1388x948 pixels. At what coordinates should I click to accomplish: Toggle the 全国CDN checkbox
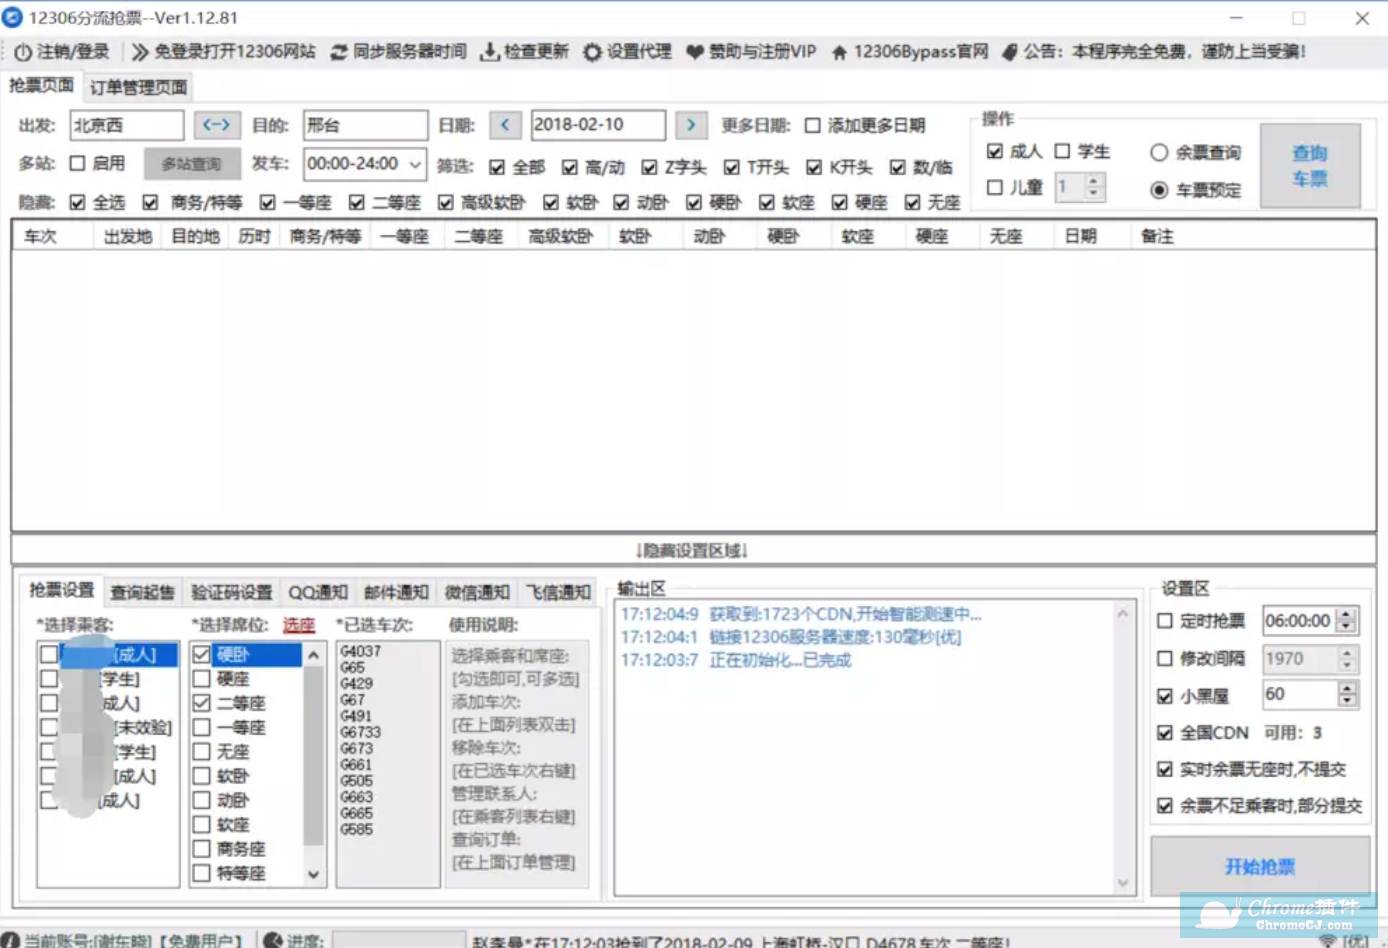pos(1165,733)
